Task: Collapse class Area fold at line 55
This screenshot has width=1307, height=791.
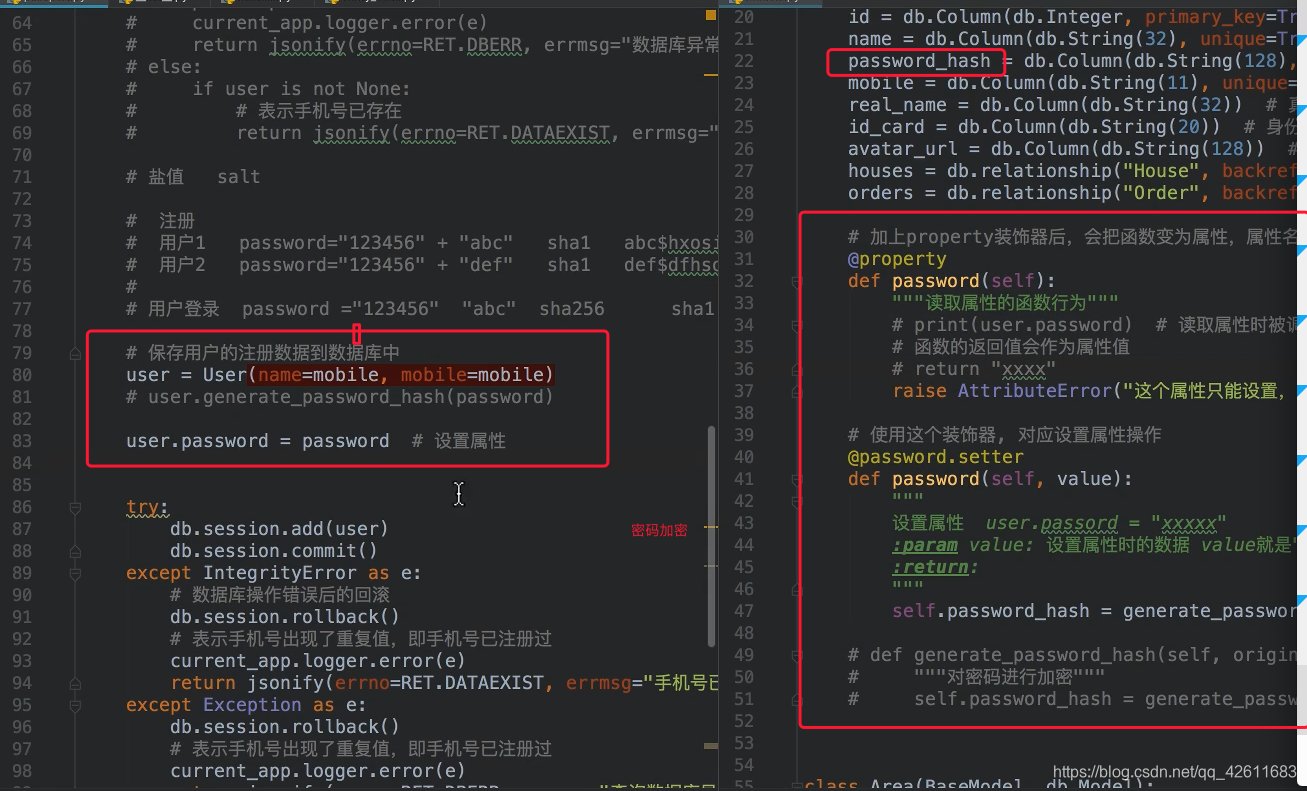Action: [796, 787]
